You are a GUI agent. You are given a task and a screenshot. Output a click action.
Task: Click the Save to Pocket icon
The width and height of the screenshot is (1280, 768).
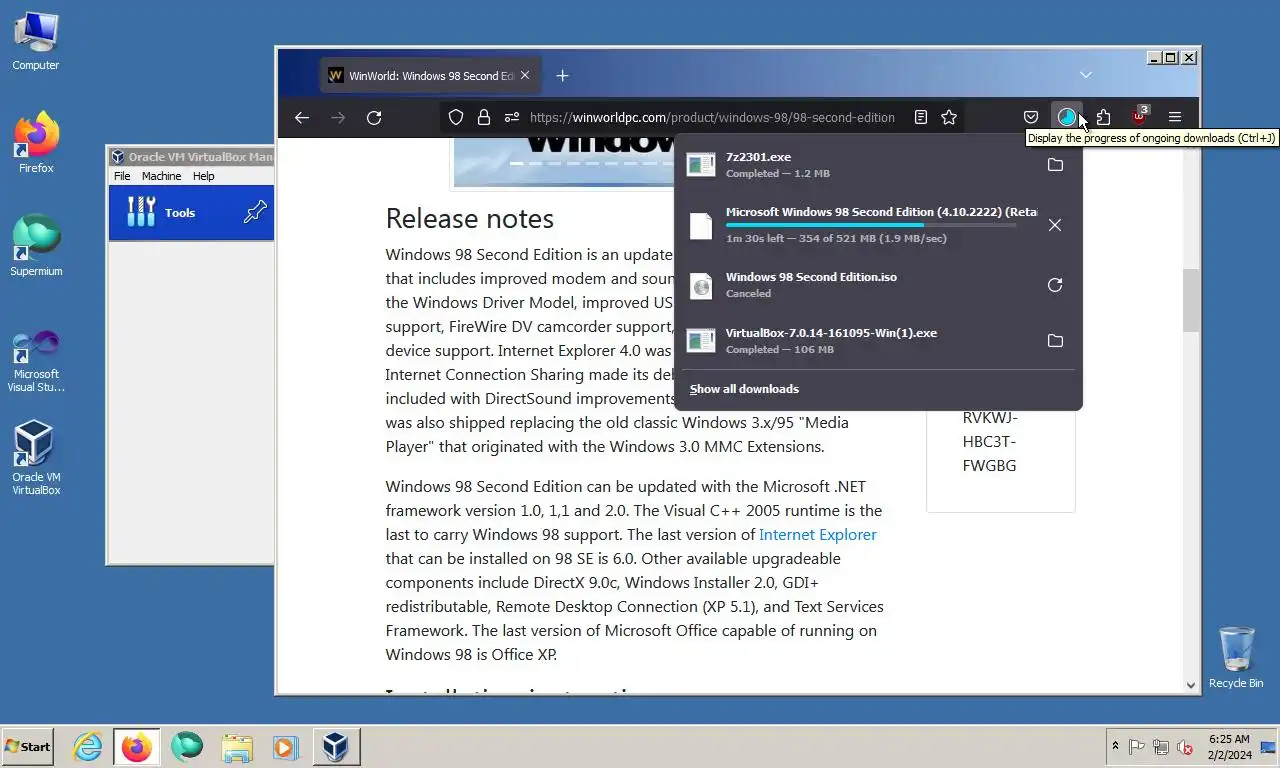[x=1031, y=117]
